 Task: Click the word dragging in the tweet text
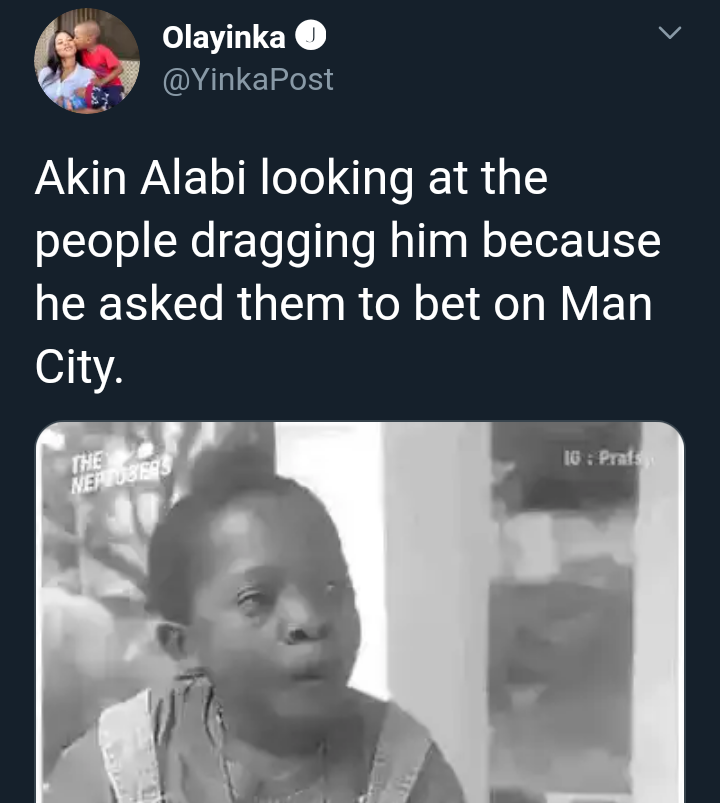[283, 242]
